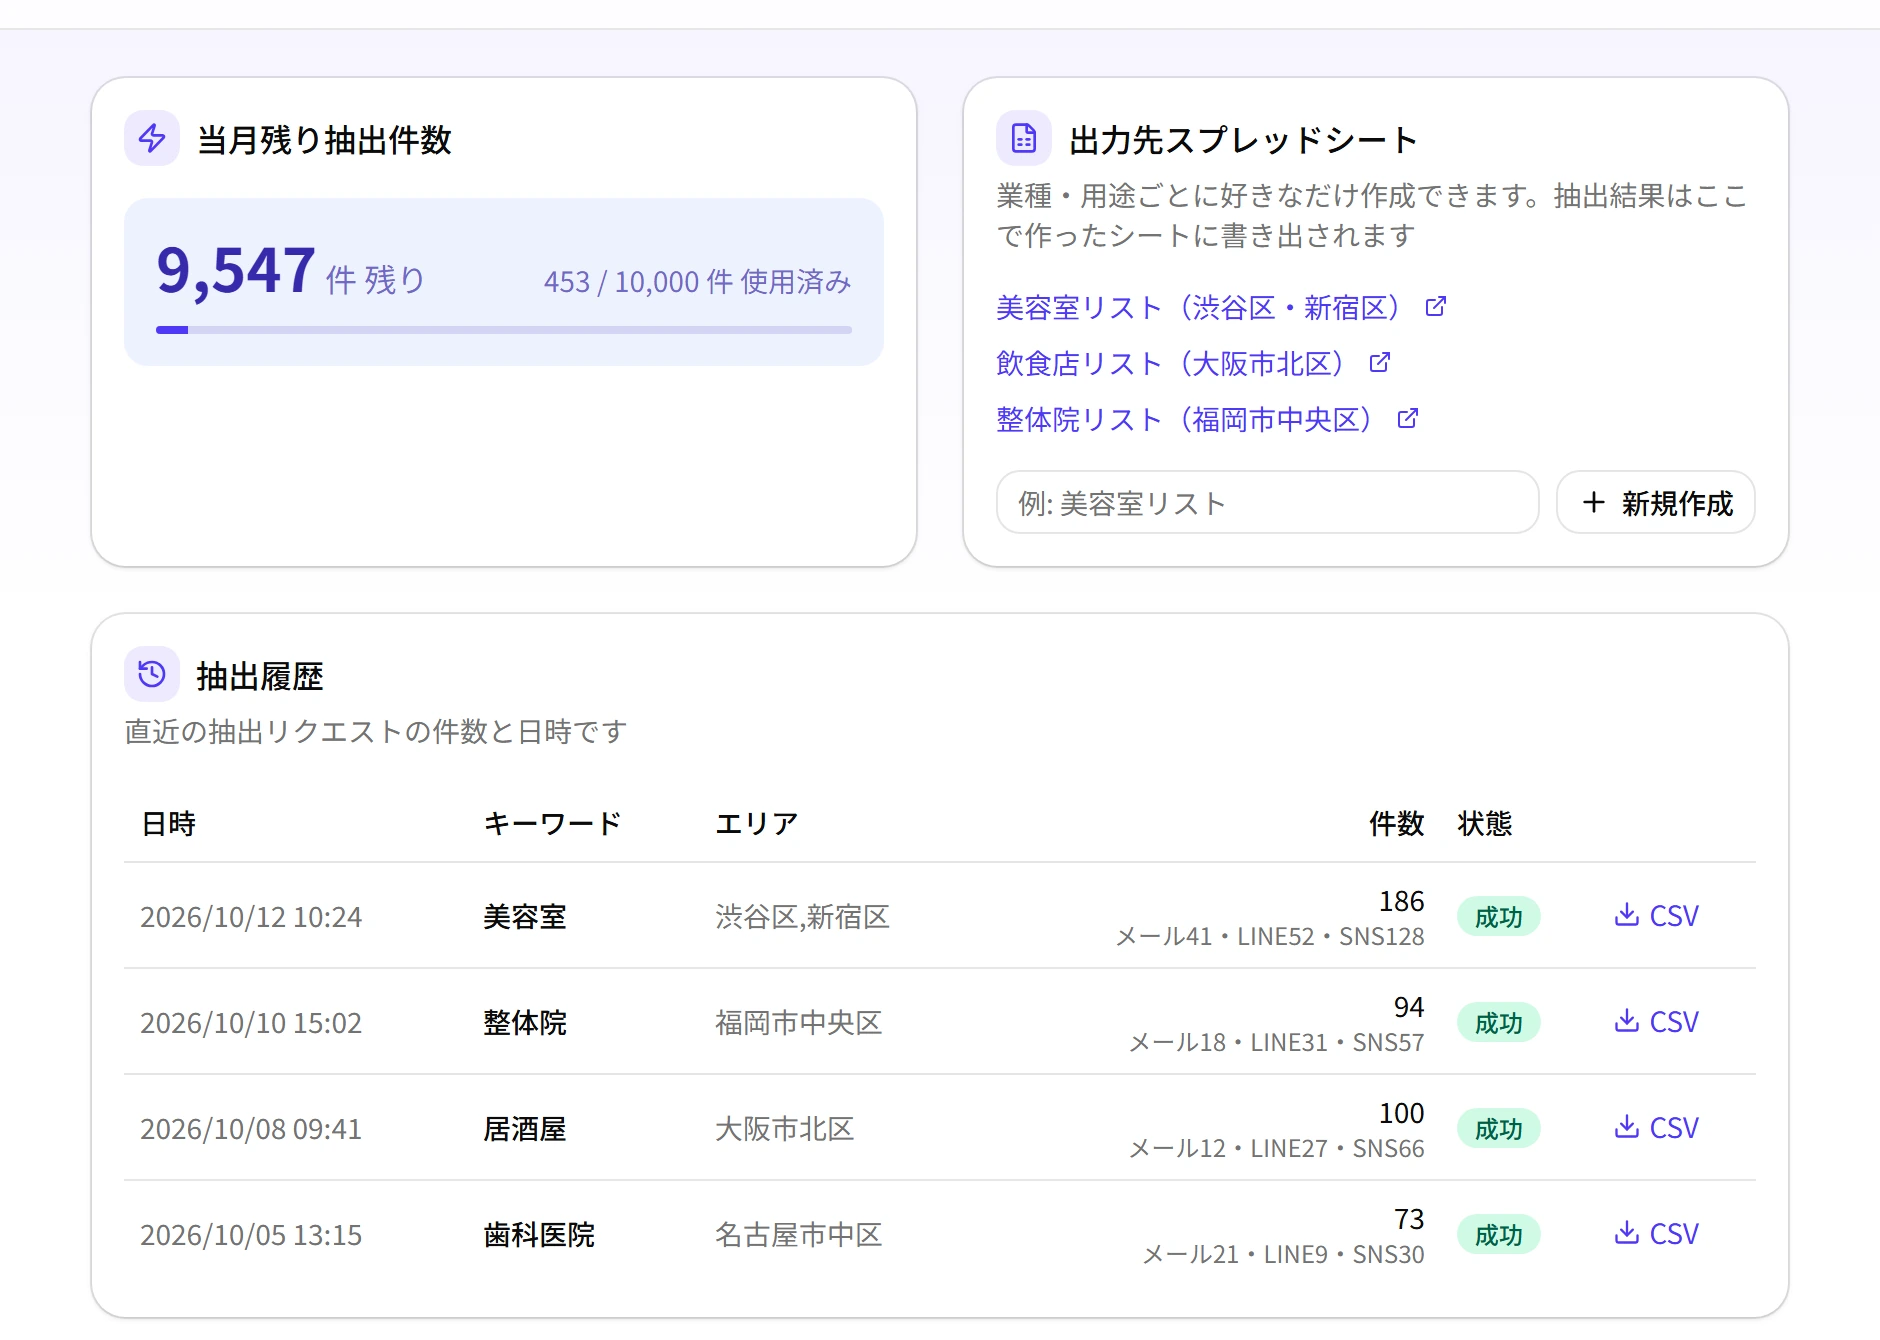Open external link icon for 美容室リスト（渋谷区・新宿区）
This screenshot has height=1340, width=1880.
tap(1436, 306)
